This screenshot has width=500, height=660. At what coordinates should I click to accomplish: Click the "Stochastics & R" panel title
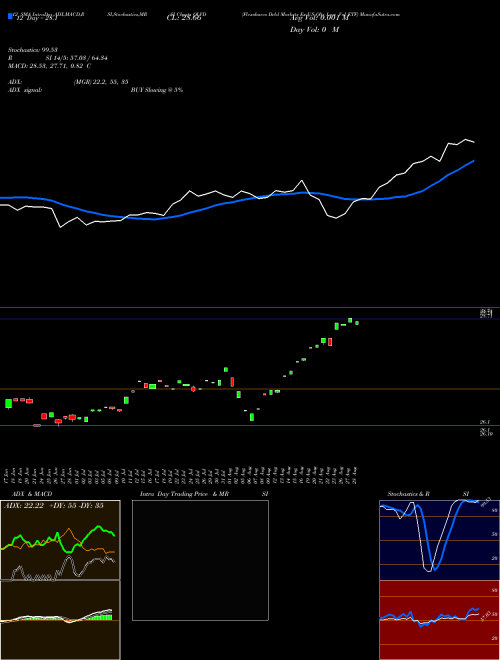click(408, 494)
